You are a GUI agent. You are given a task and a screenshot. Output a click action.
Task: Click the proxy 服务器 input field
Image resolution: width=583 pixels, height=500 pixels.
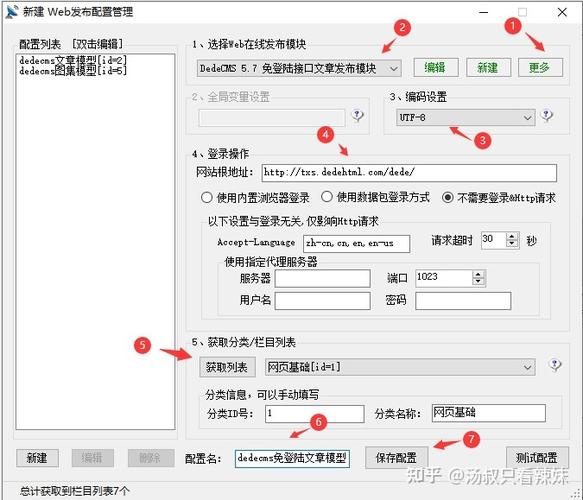(322, 278)
